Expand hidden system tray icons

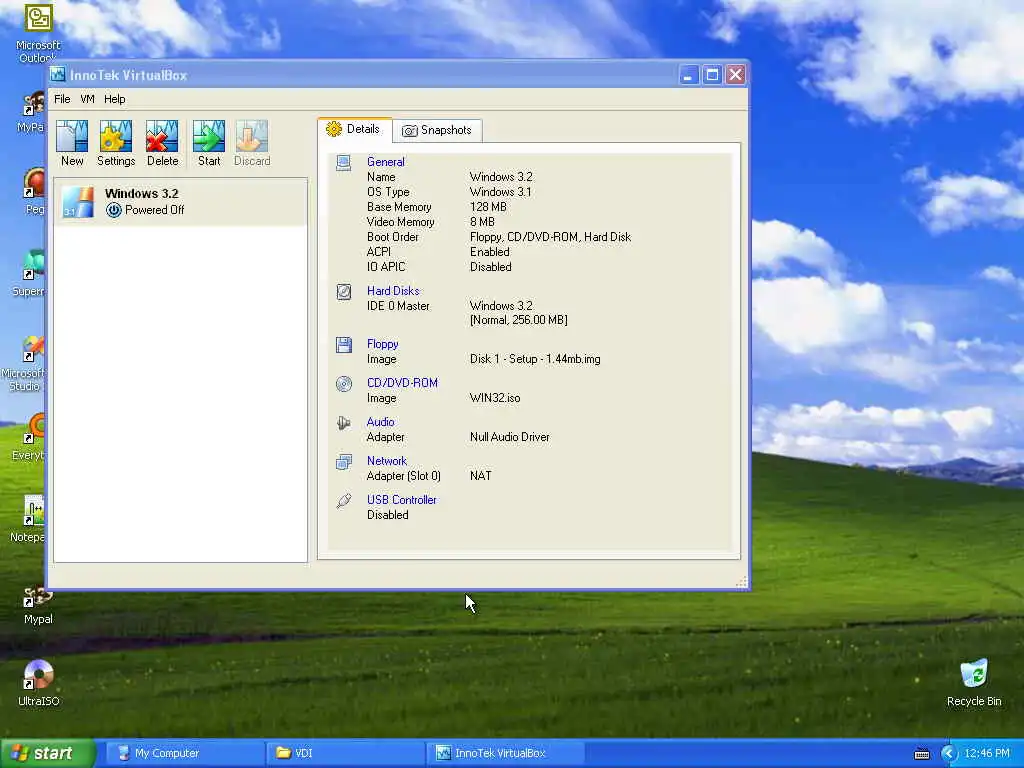click(949, 754)
